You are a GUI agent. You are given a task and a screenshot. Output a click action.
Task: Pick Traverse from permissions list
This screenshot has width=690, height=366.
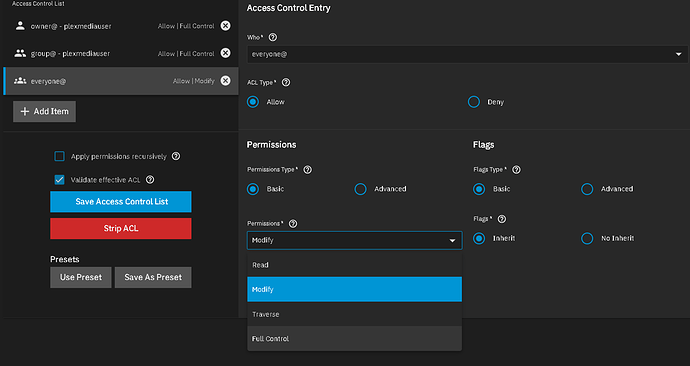tap(354, 314)
